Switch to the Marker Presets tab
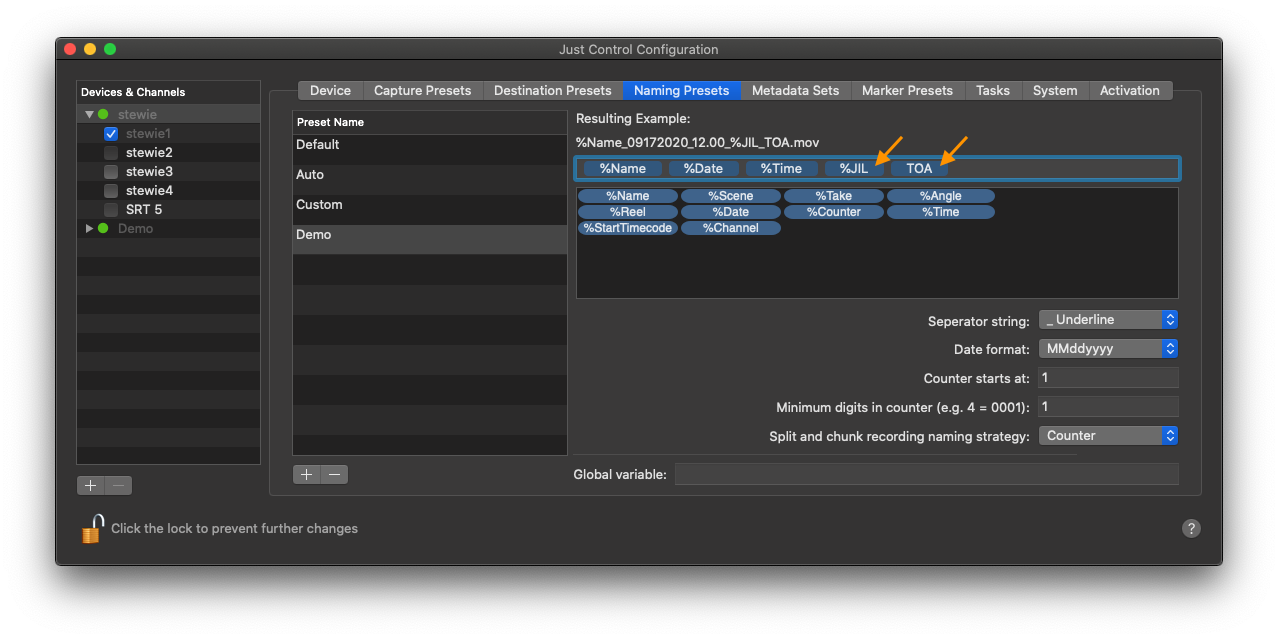 pos(907,90)
